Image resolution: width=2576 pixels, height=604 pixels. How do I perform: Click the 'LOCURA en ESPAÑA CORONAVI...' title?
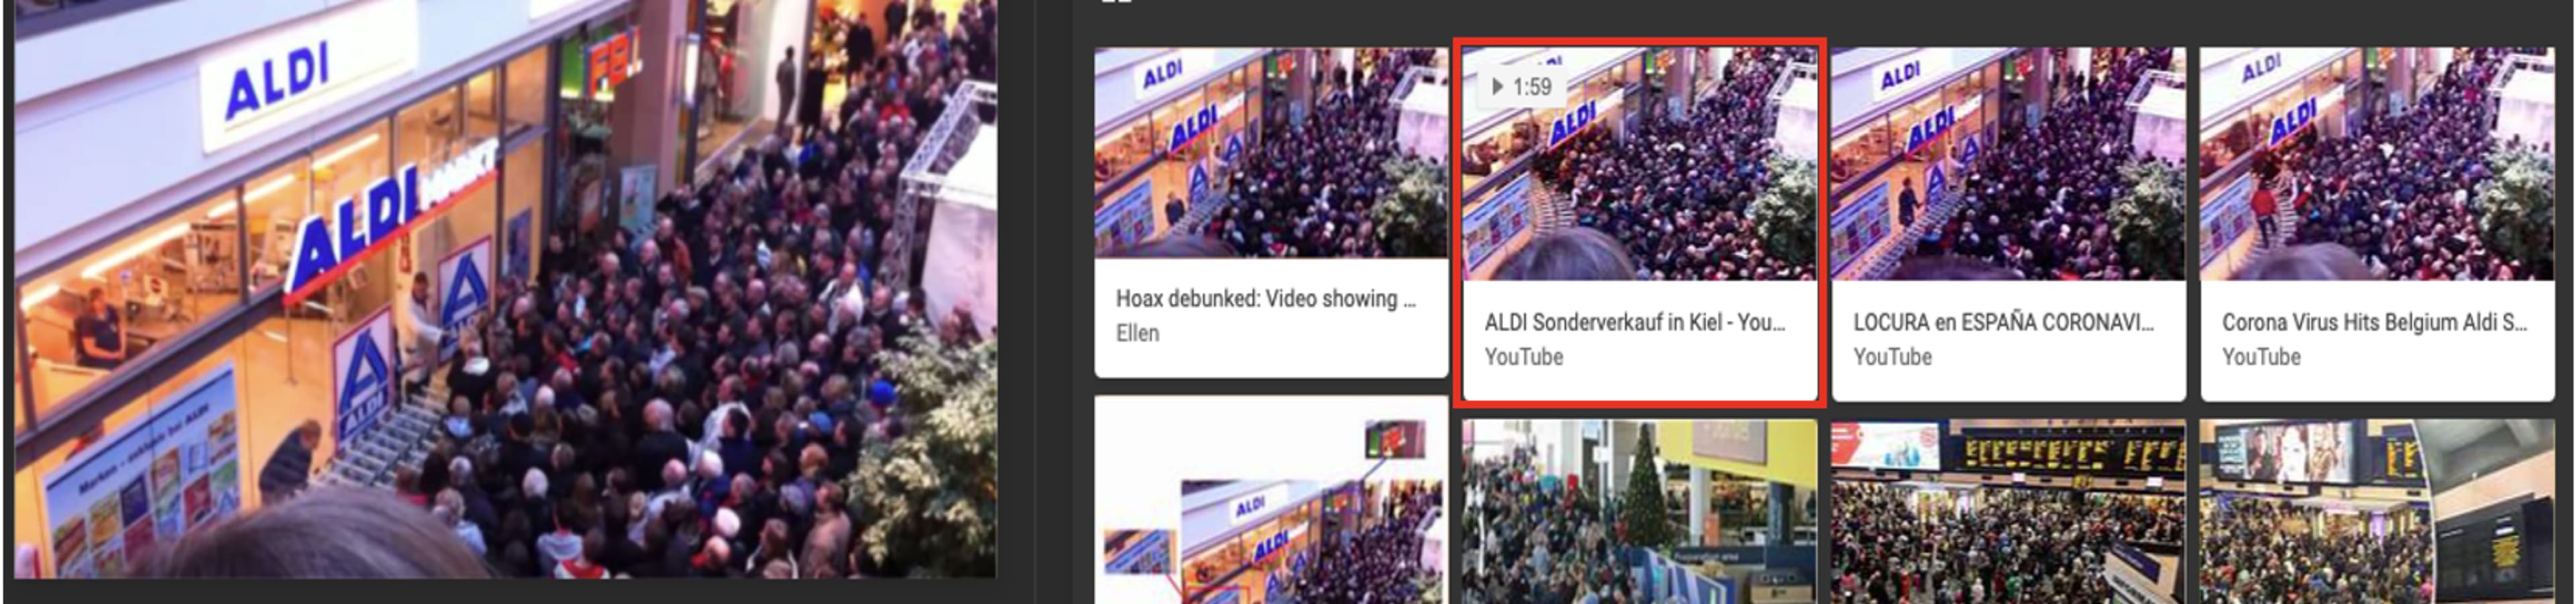2003,323
